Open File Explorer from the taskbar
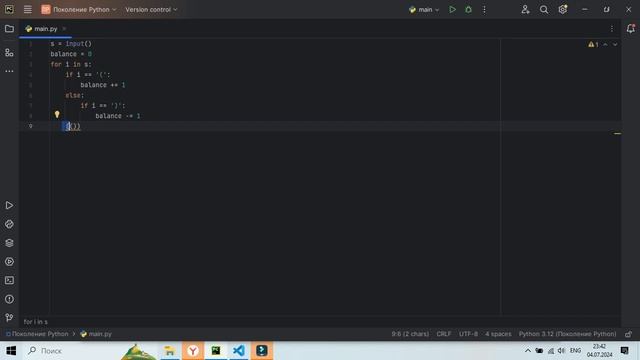This screenshot has width=640, height=360. click(169, 351)
